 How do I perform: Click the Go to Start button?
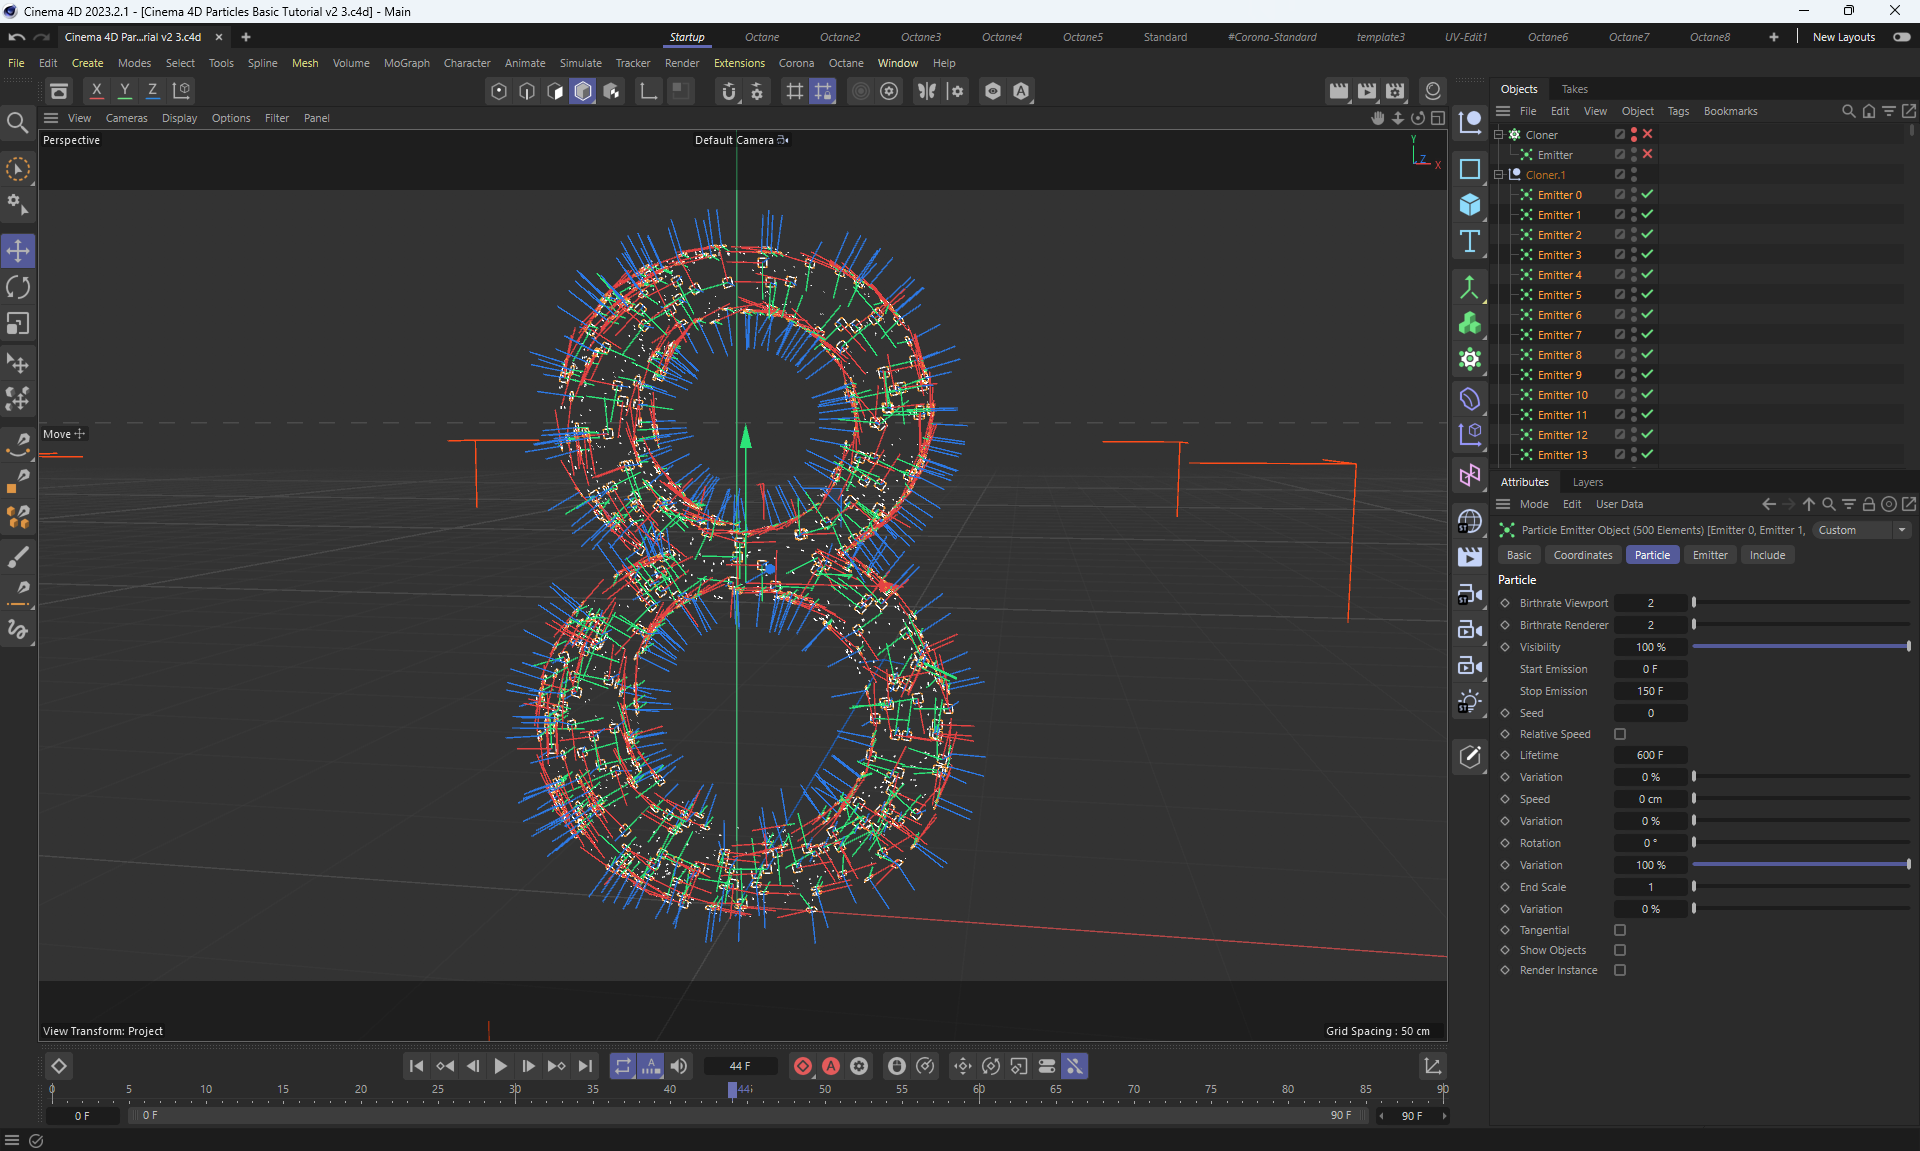pyautogui.click(x=417, y=1066)
